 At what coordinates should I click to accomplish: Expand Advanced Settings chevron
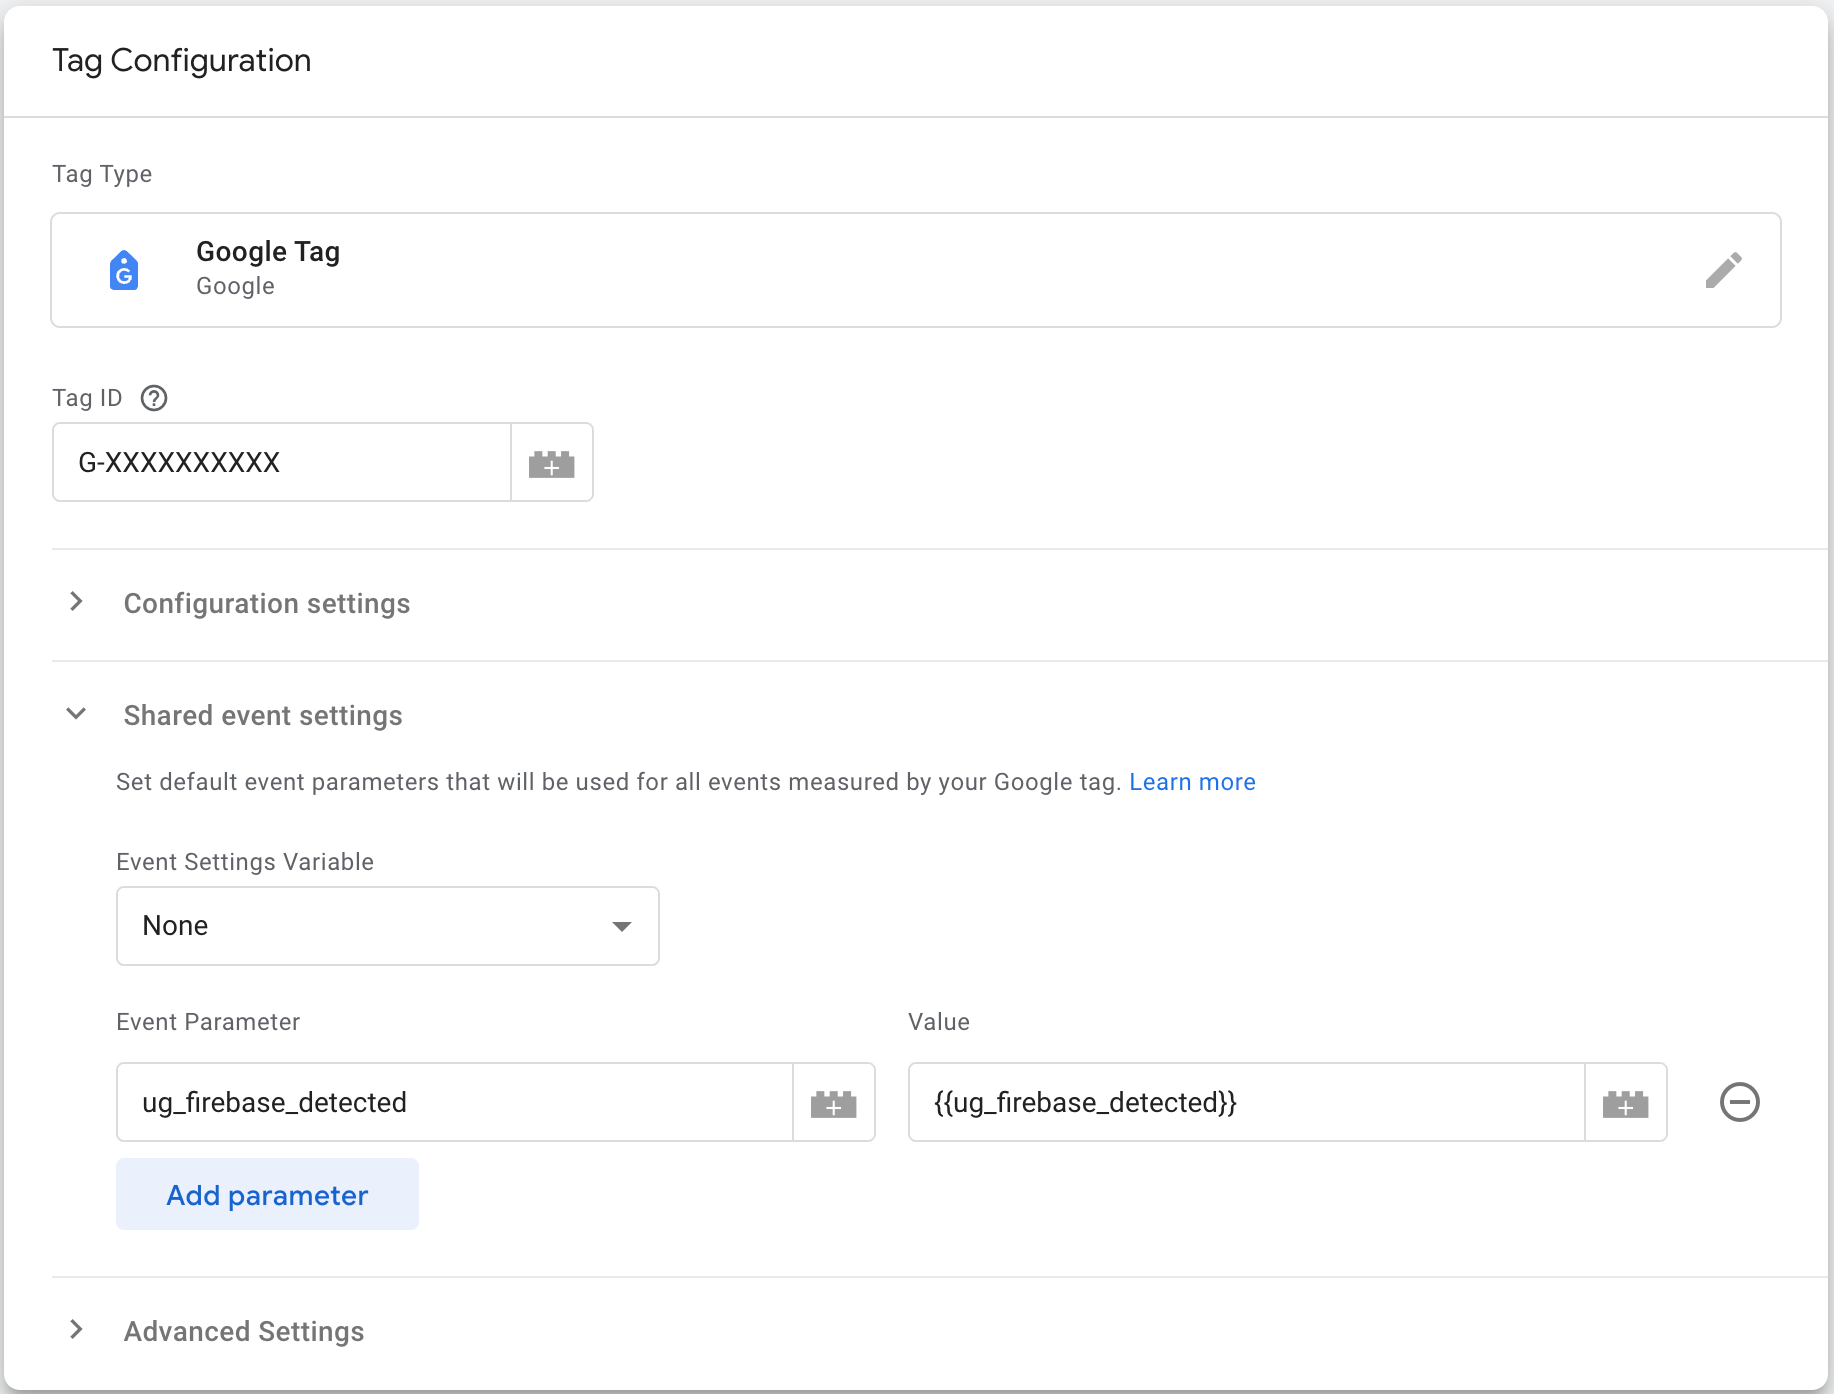coord(76,1330)
